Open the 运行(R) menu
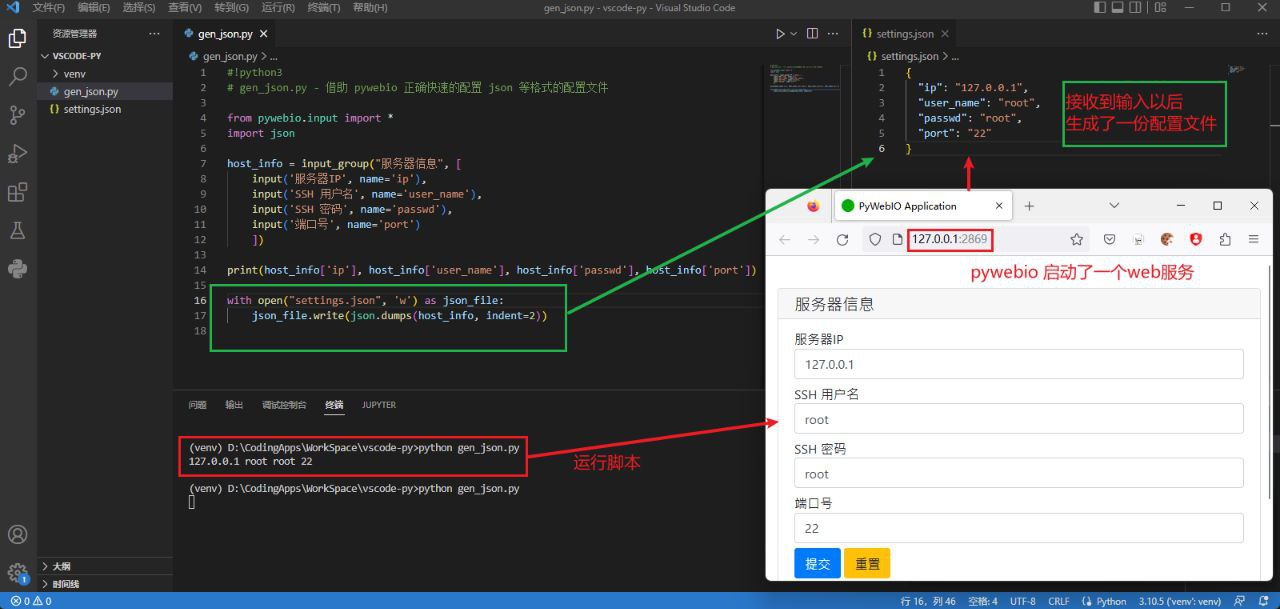The height and width of the screenshot is (609, 1280). click(277, 8)
